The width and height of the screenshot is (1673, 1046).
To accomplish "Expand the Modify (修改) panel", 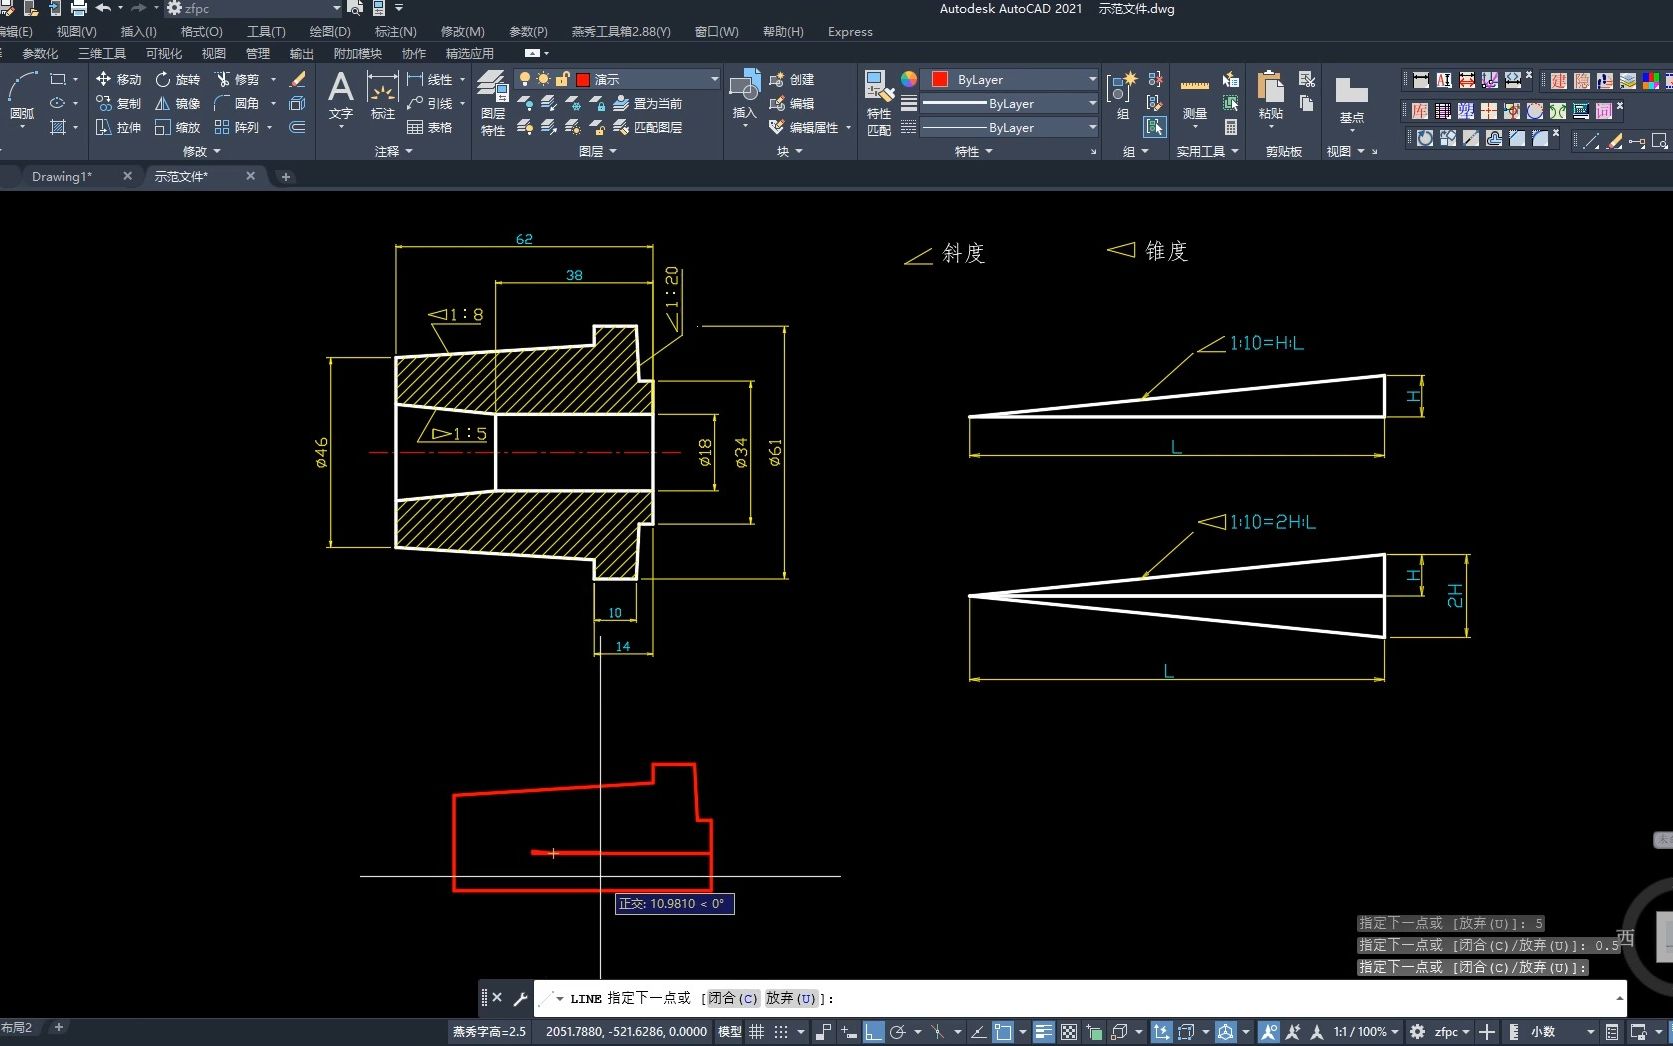I will point(201,151).
